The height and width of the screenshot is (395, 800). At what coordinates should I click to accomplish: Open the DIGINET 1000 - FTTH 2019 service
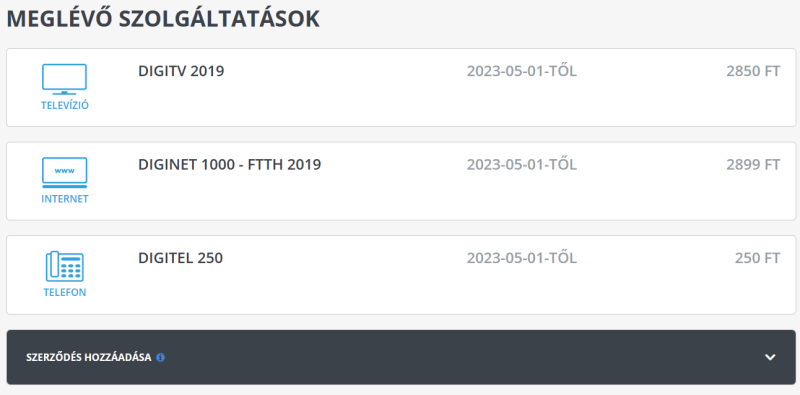(x=230, y=164)
